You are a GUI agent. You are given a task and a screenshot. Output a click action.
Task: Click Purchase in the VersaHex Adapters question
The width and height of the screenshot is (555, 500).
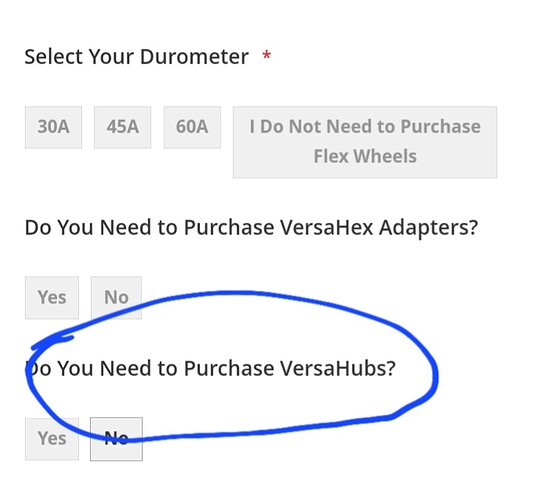tap(229, 227)
